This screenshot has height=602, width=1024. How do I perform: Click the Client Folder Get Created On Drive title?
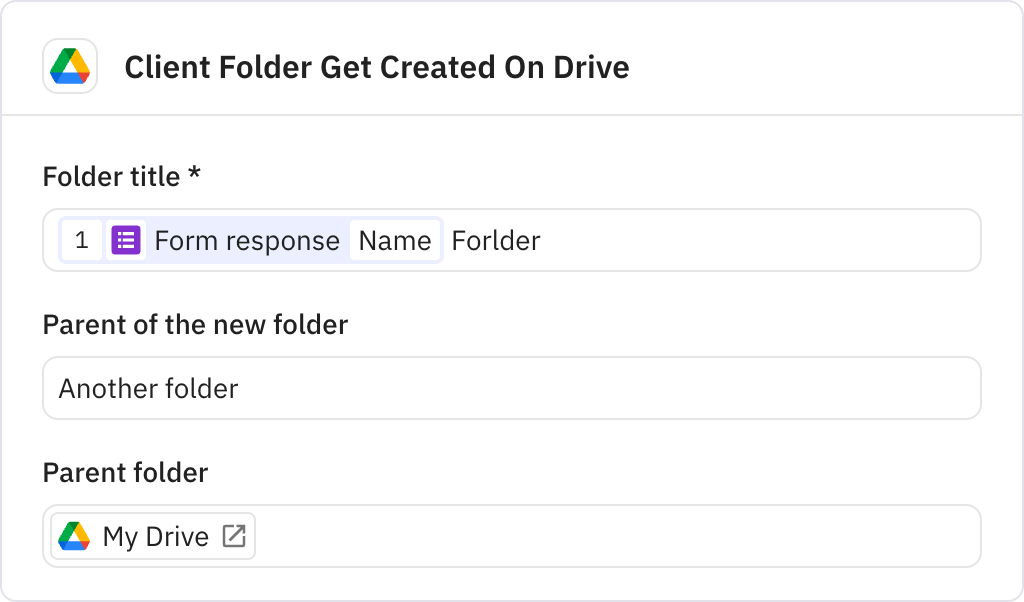tap(377, 67)
